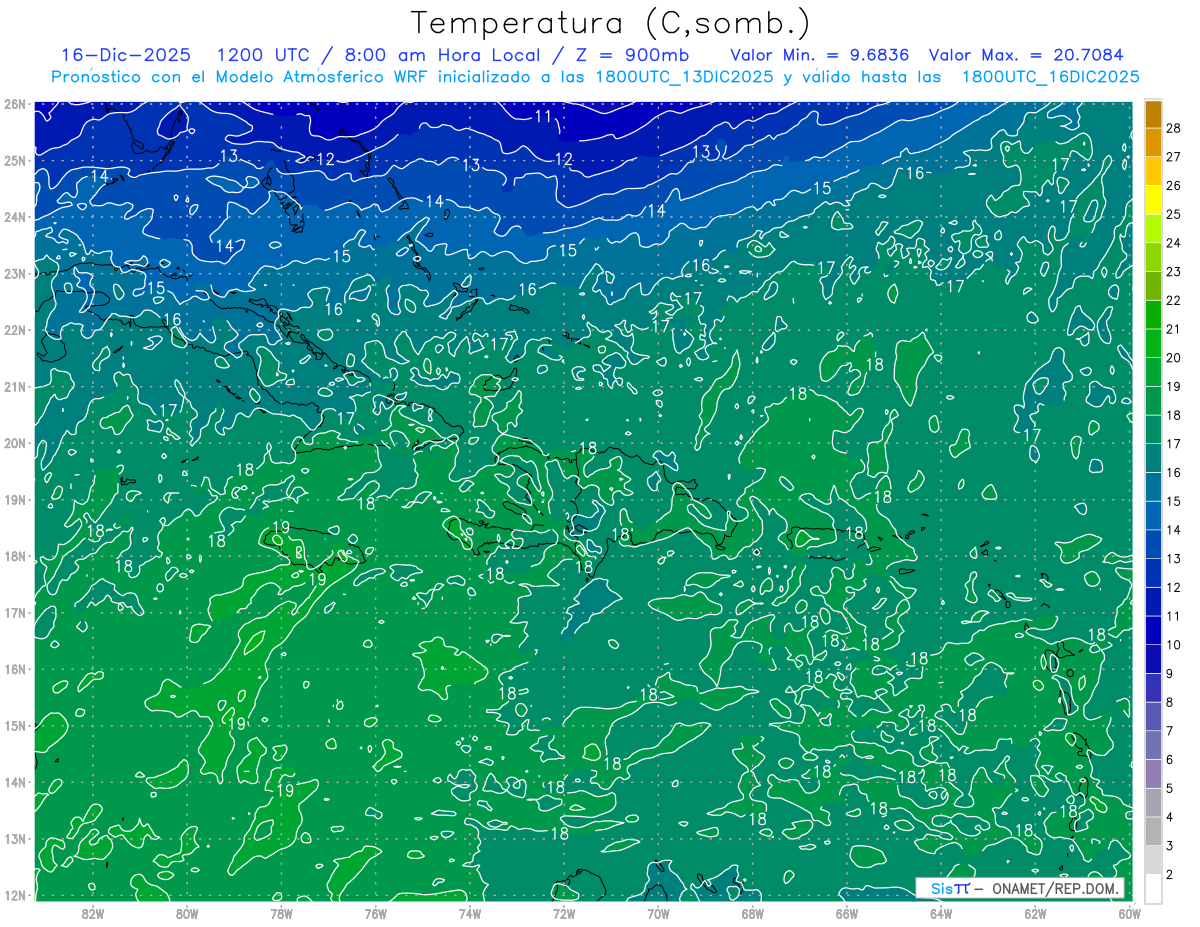Screen dimensions: 1200x927
Task: Click the '4' label on the color scale
Action: click(x=1170, y=817)
